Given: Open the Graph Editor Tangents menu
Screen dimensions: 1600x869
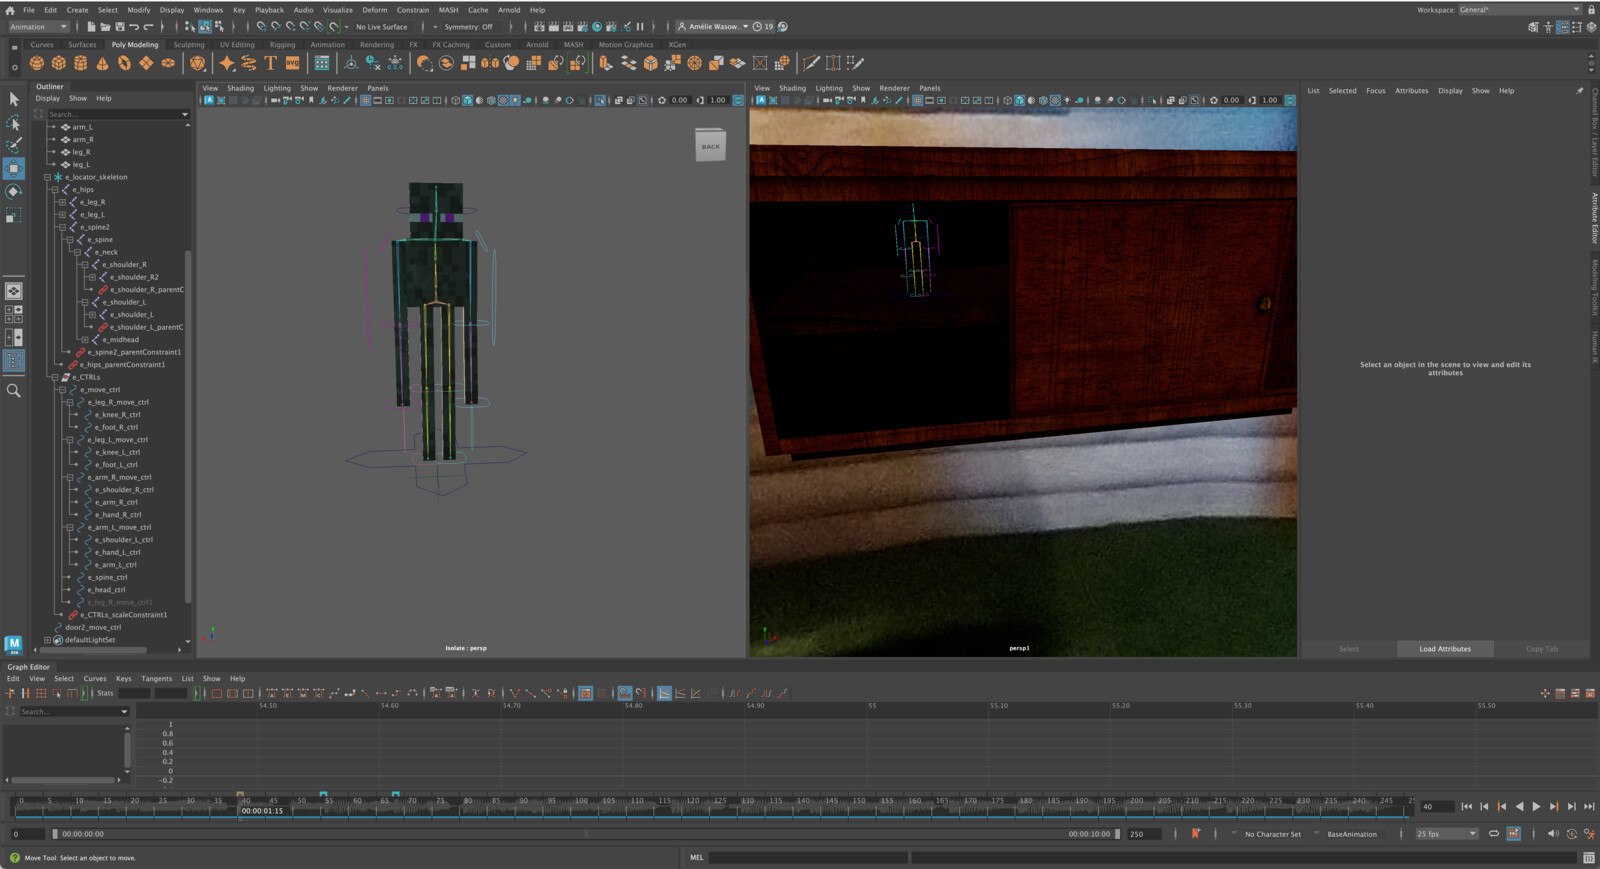Looking at the screenshot, I should pyautogui.click(x=156, y=678).
